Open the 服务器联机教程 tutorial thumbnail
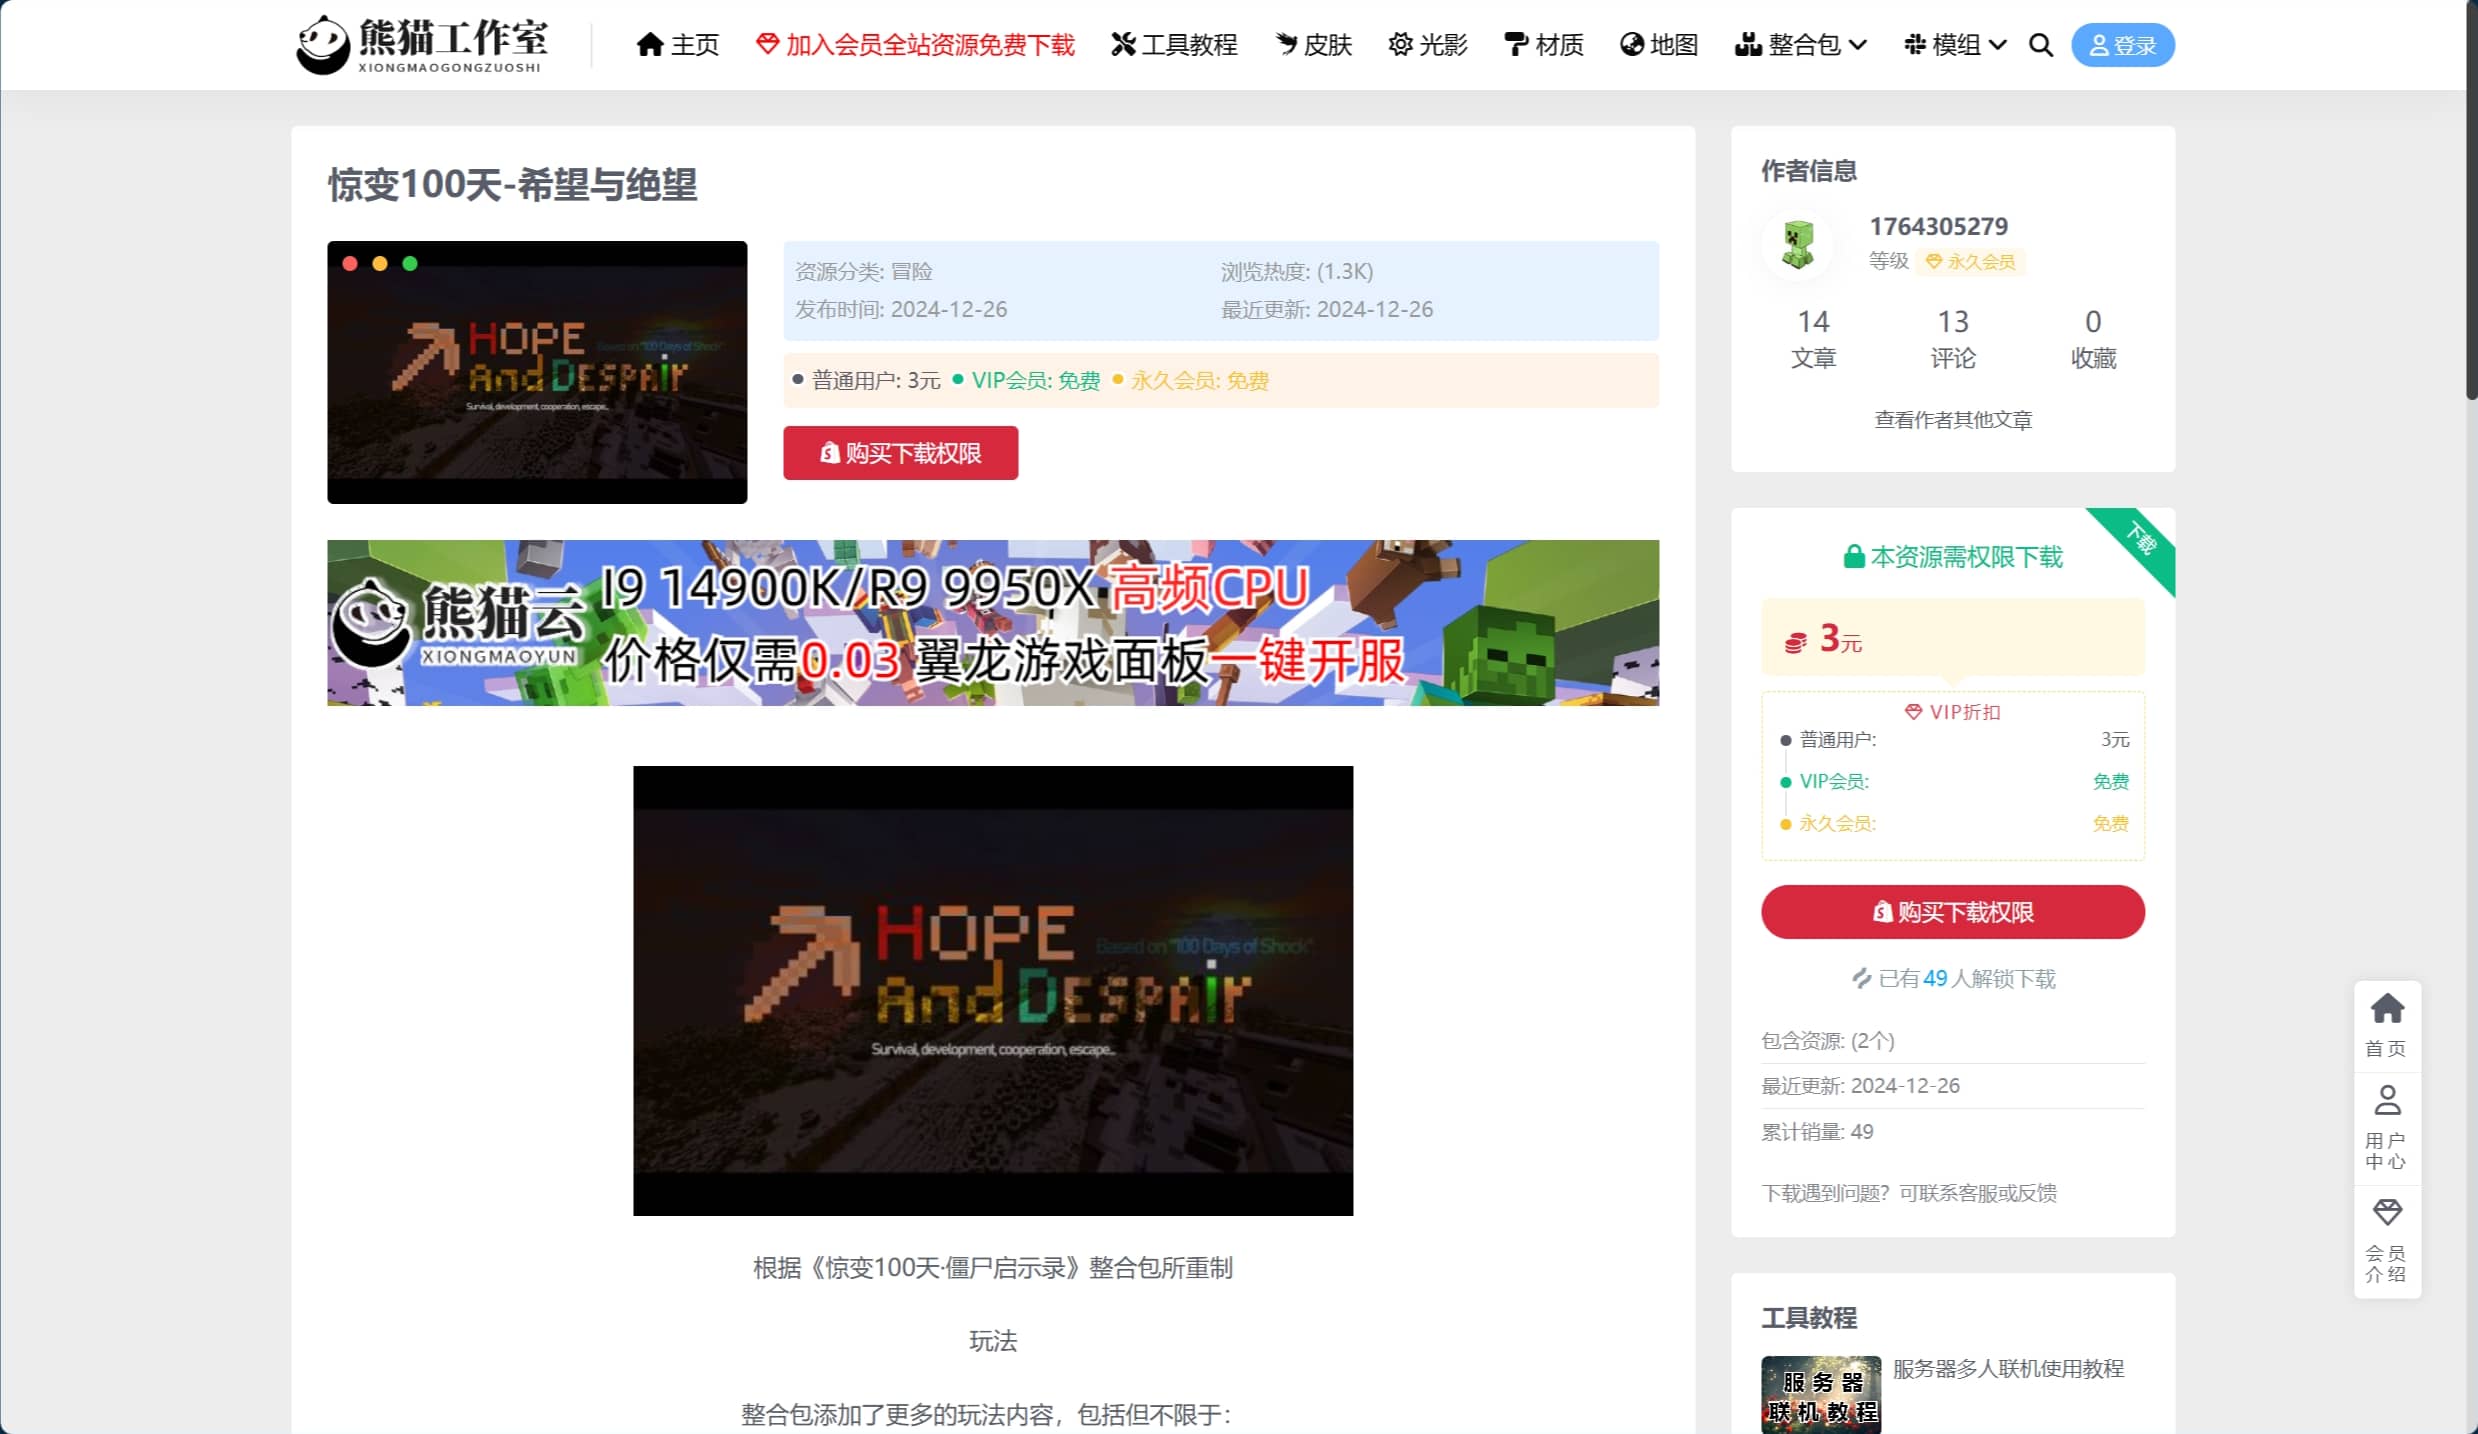 click(1821, 1395)
